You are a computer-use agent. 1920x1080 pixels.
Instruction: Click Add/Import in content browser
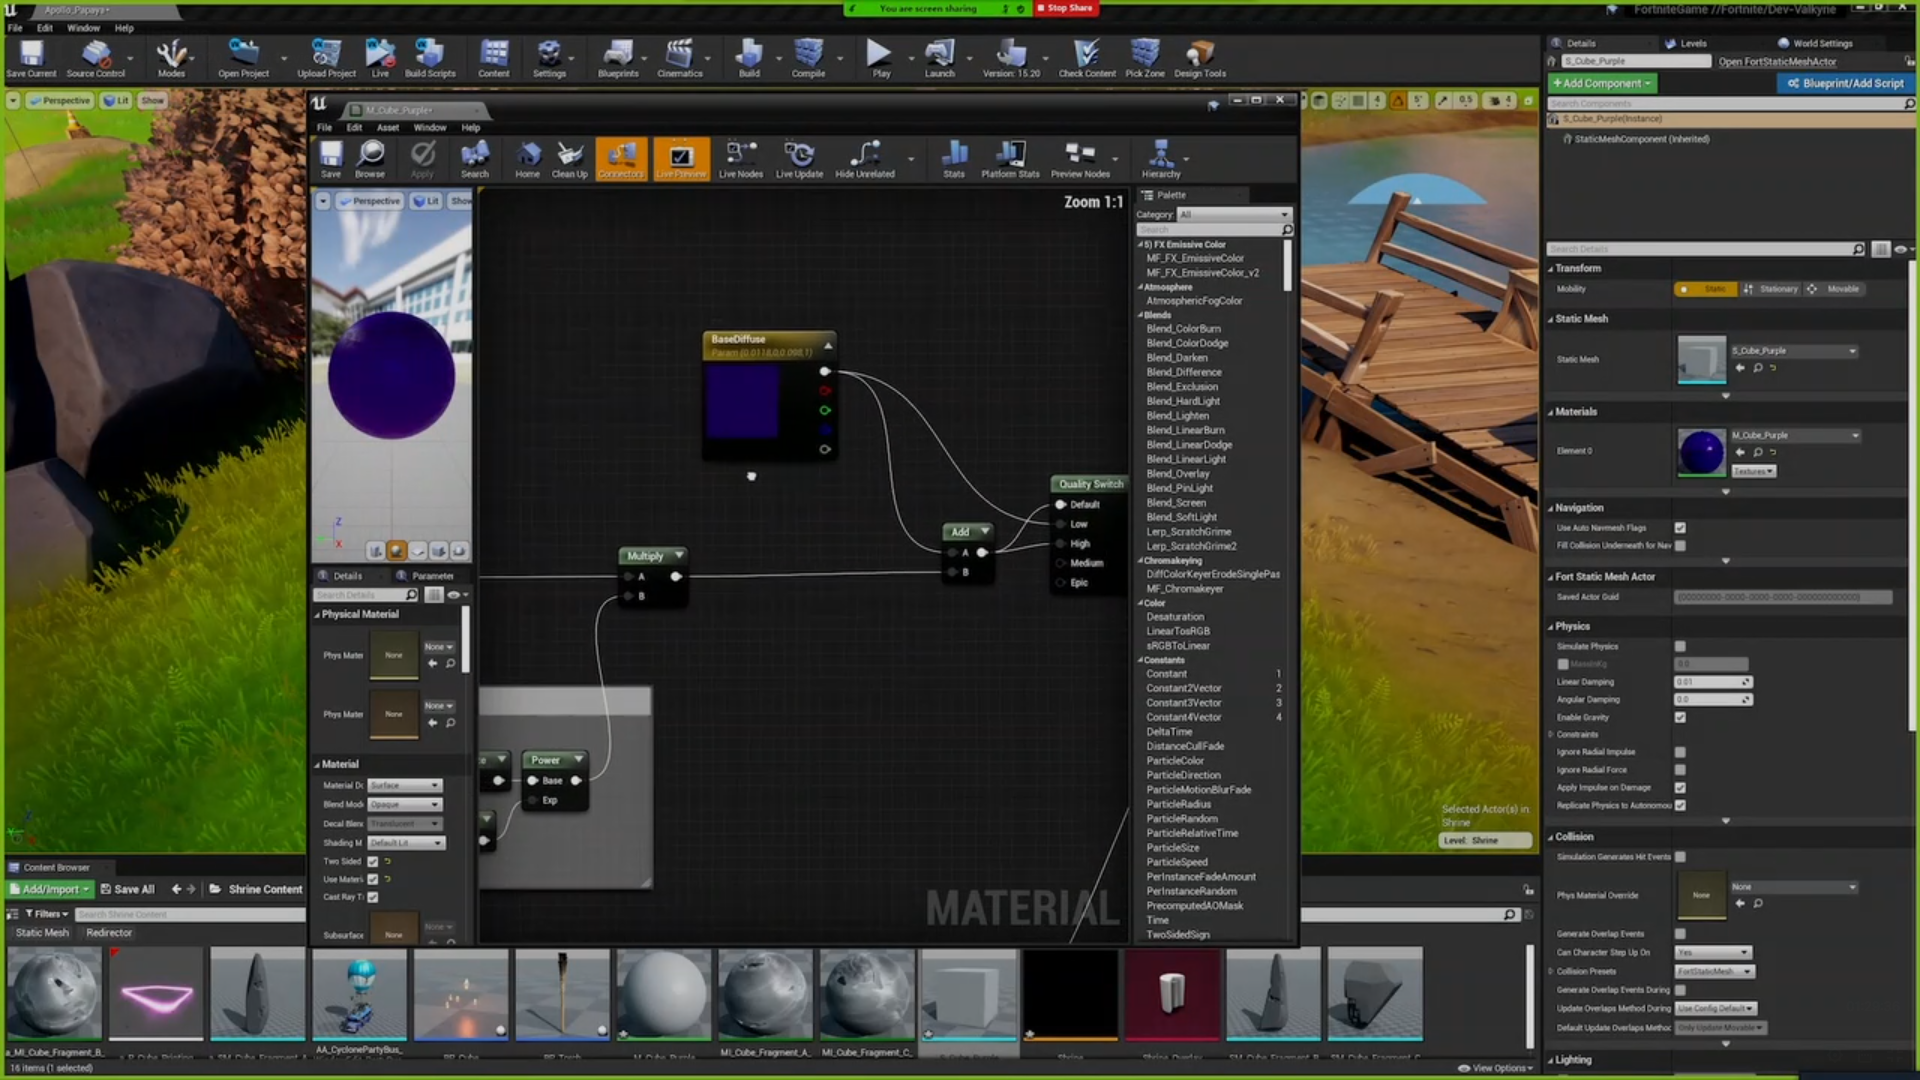tap(49, 890)
